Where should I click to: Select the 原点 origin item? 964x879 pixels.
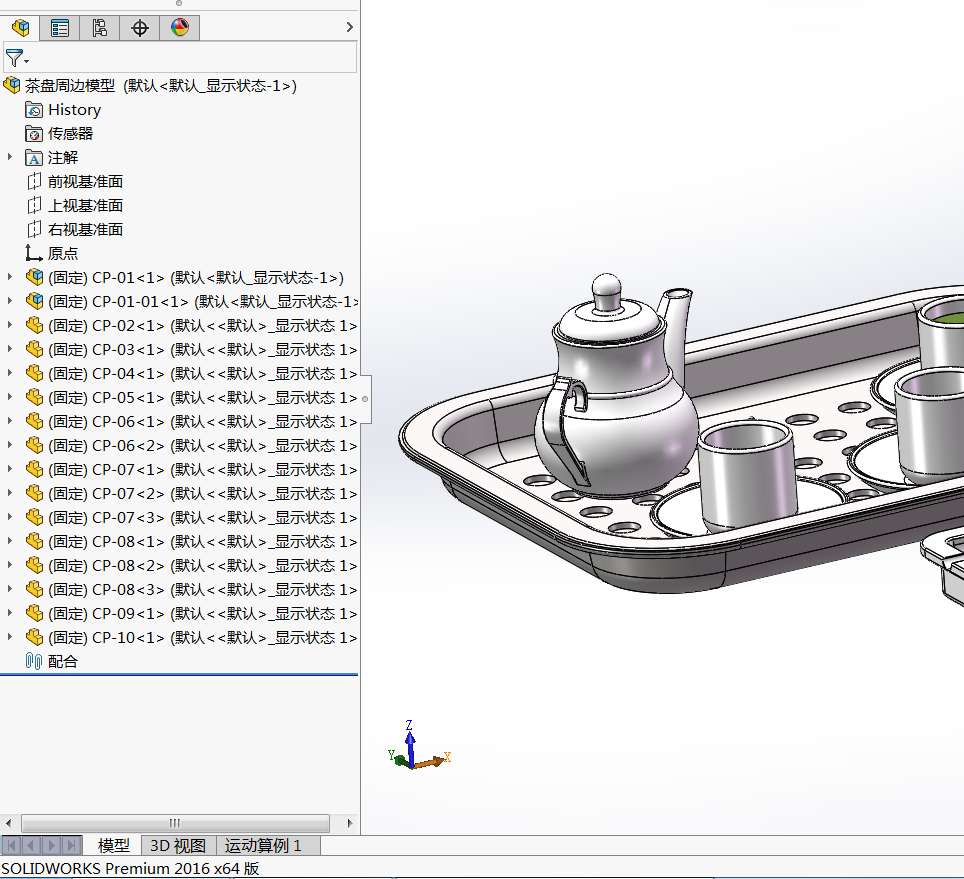62,253
